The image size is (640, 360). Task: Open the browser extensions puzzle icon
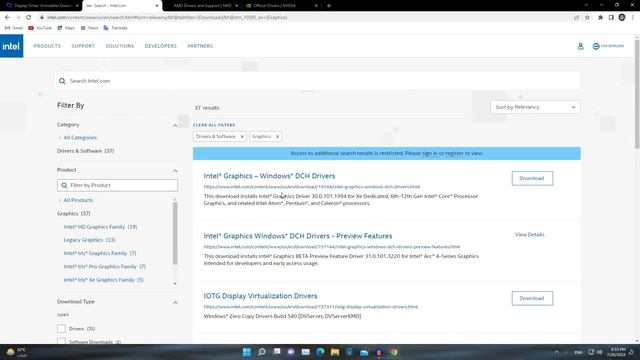[600, 18]
